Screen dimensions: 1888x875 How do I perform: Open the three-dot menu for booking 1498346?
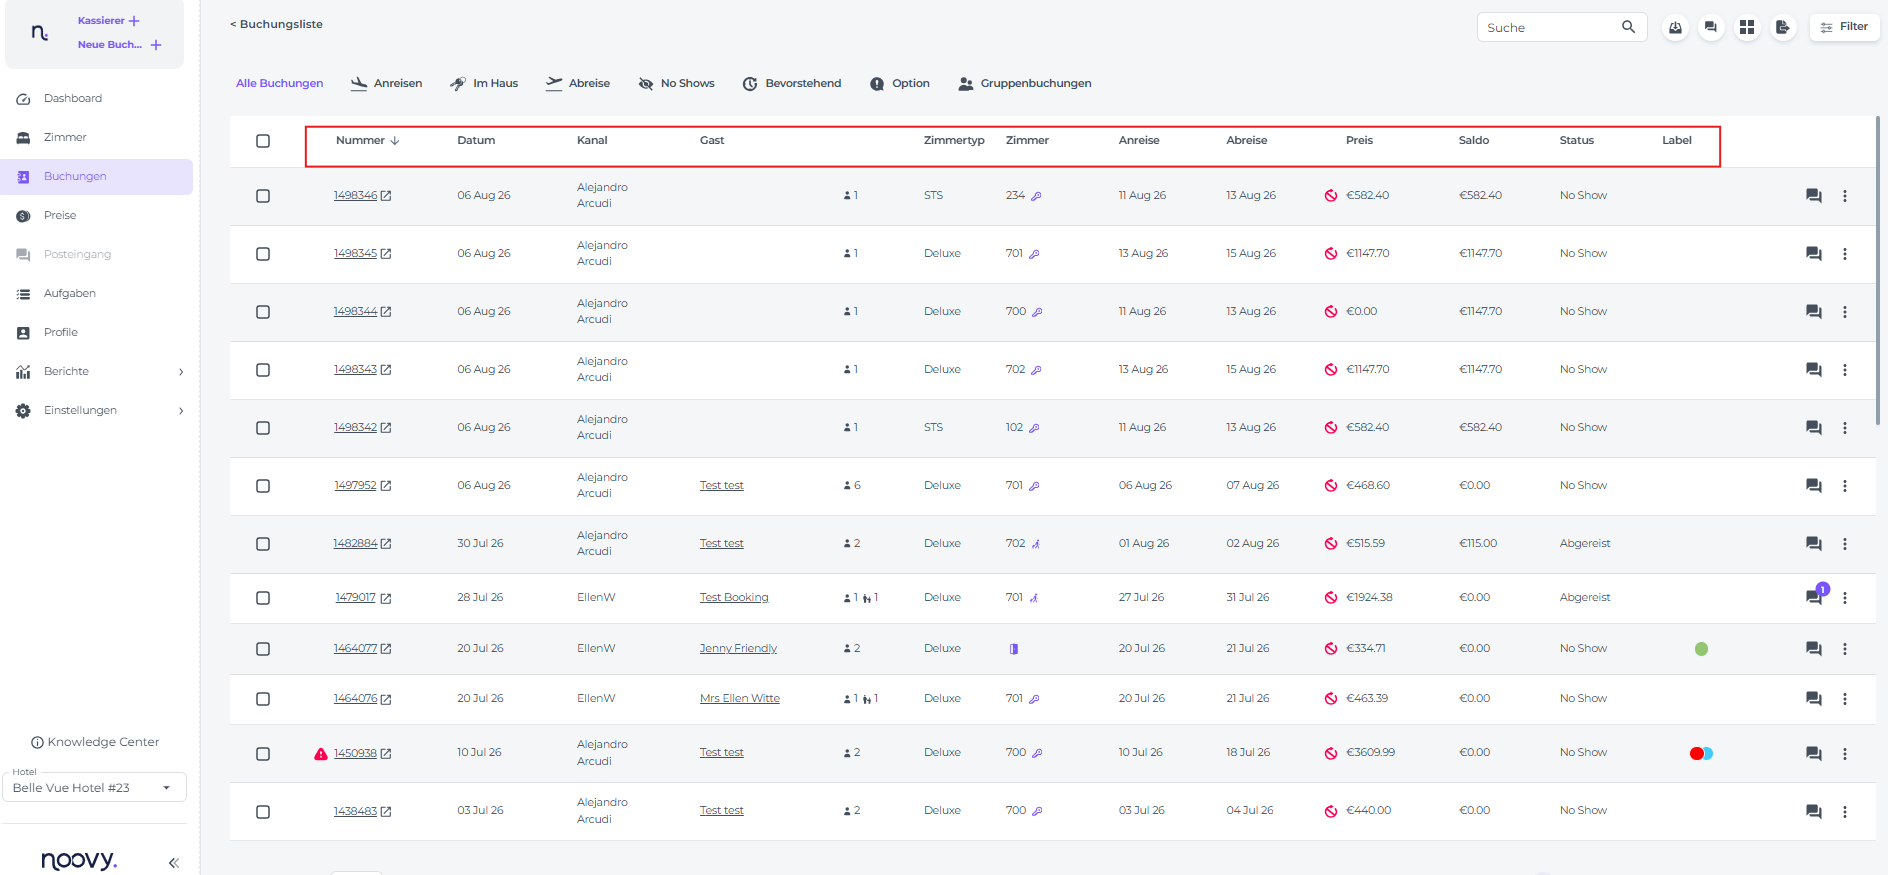1845,196
